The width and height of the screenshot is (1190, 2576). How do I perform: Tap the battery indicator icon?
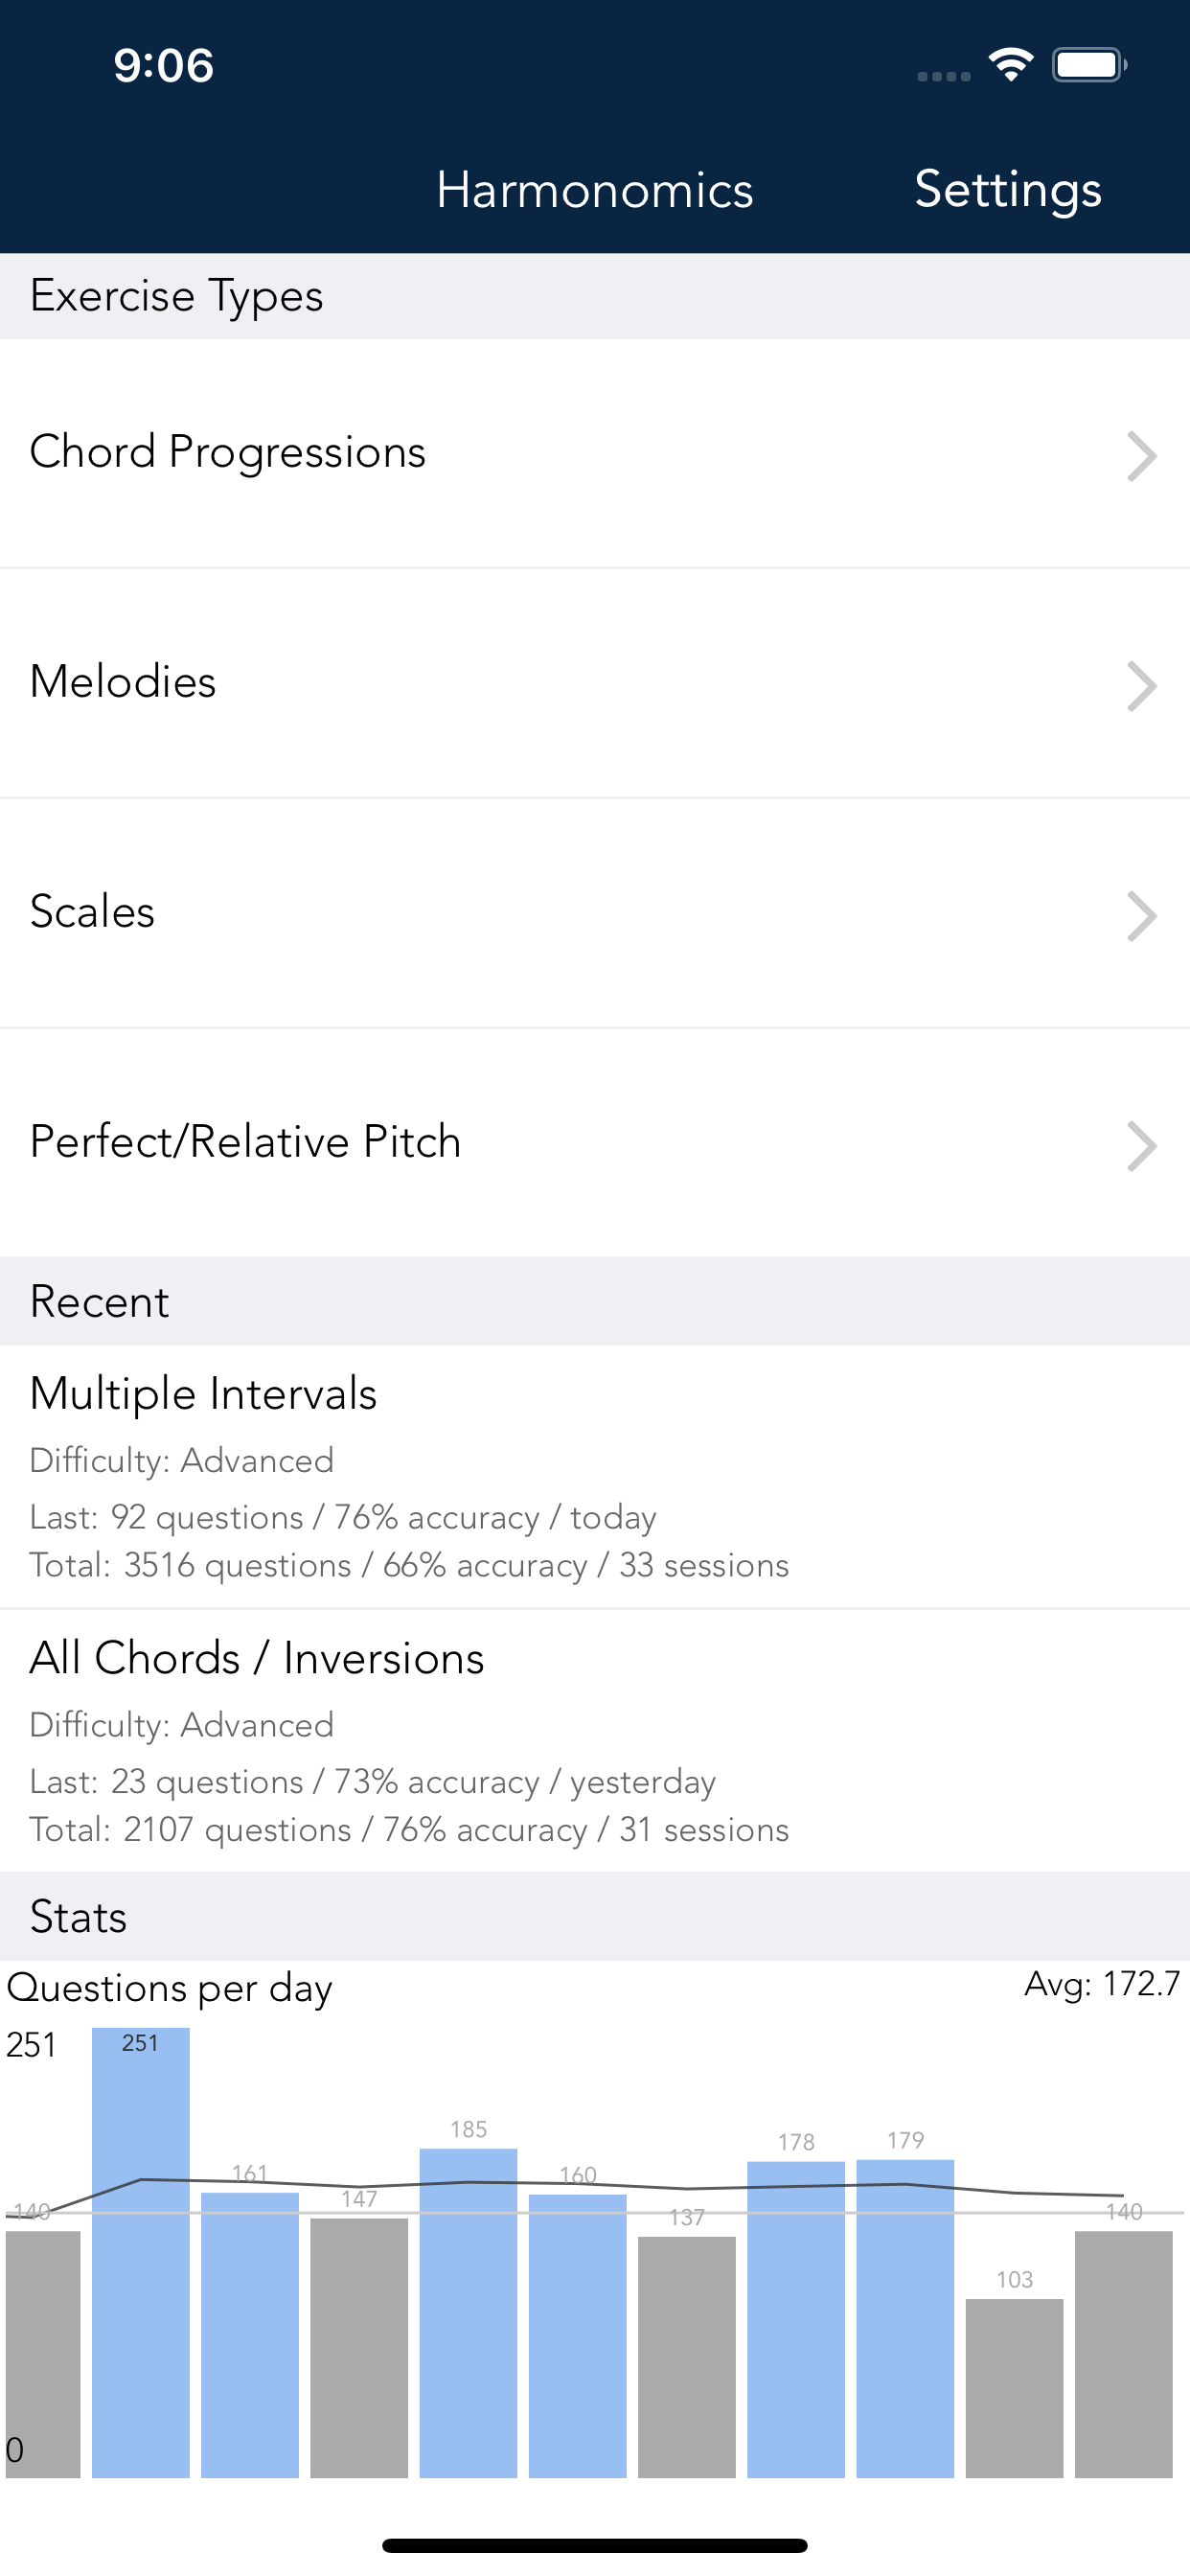click(x=1089, y=65)
